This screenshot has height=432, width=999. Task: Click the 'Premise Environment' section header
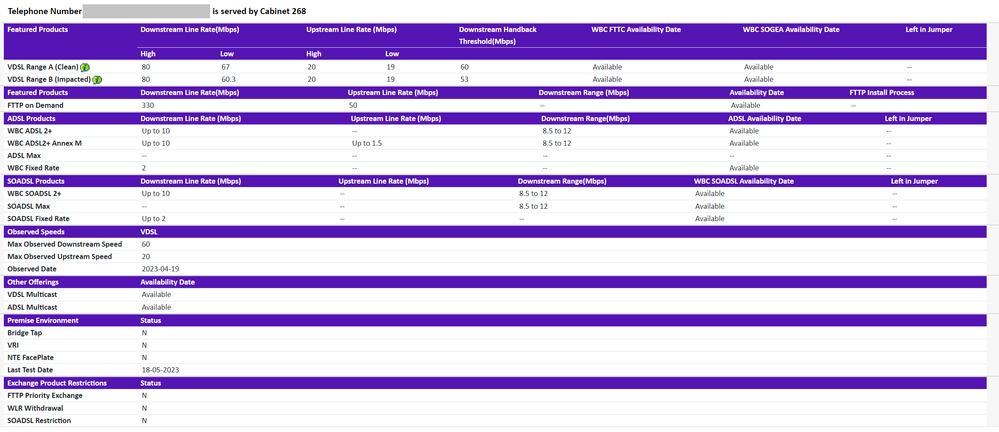tap(43, 320)
